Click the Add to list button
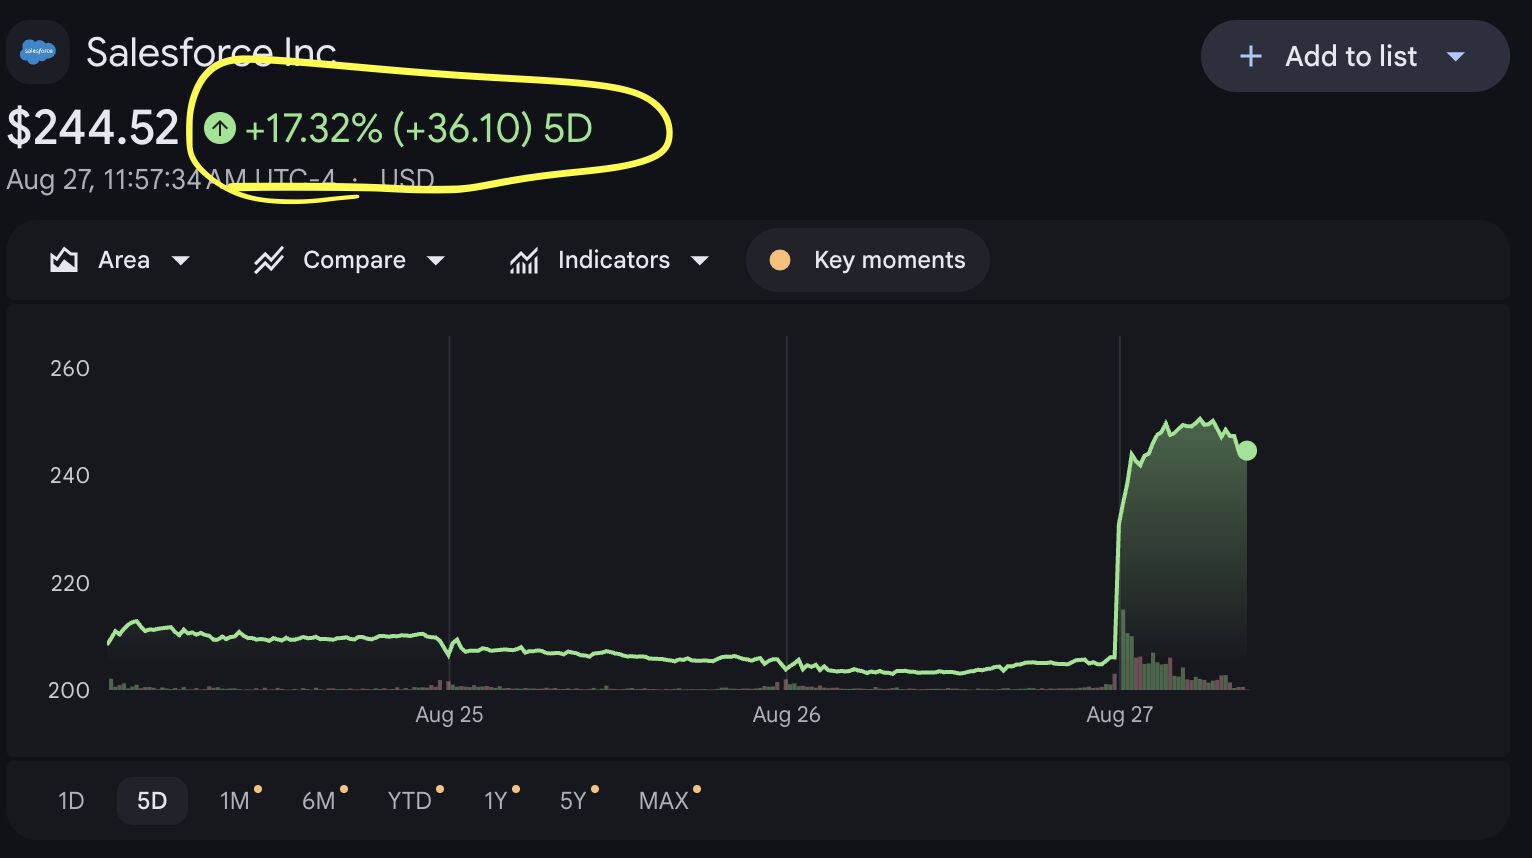The image size is (1532, 858). 1355,56
